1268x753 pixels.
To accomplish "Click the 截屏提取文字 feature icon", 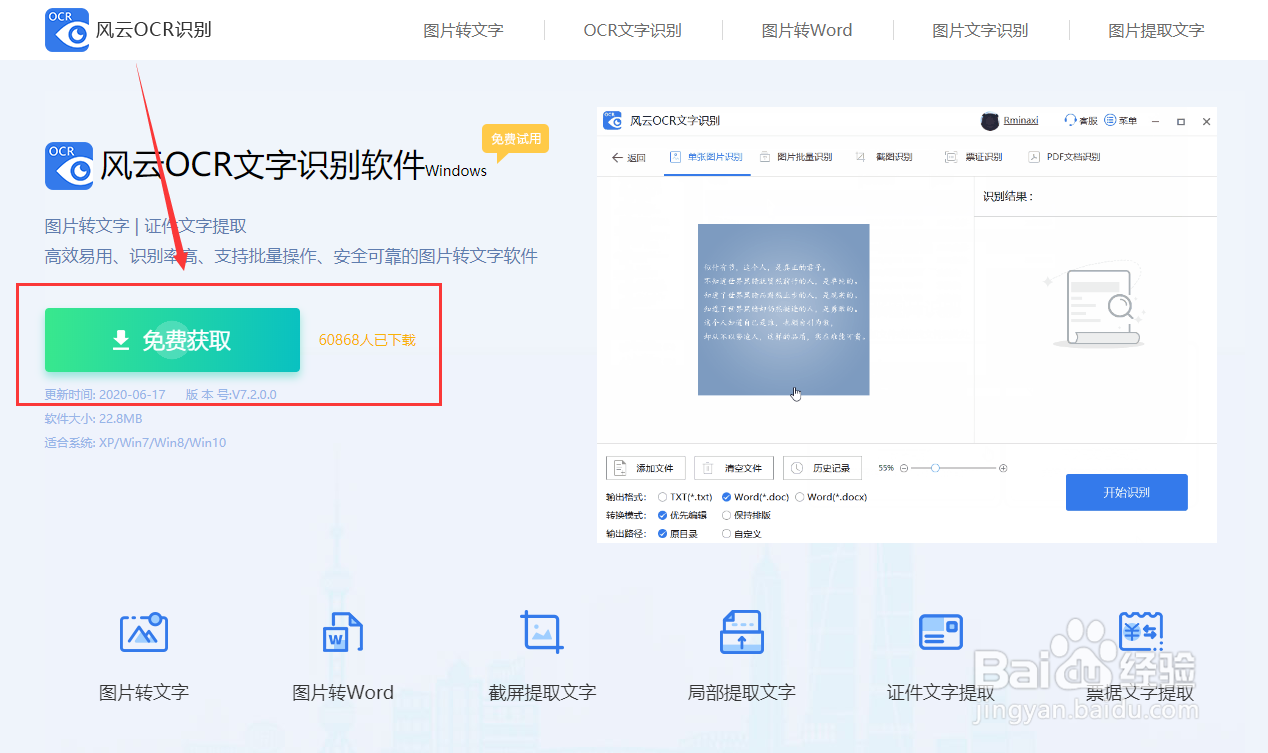I will (542, 631).
